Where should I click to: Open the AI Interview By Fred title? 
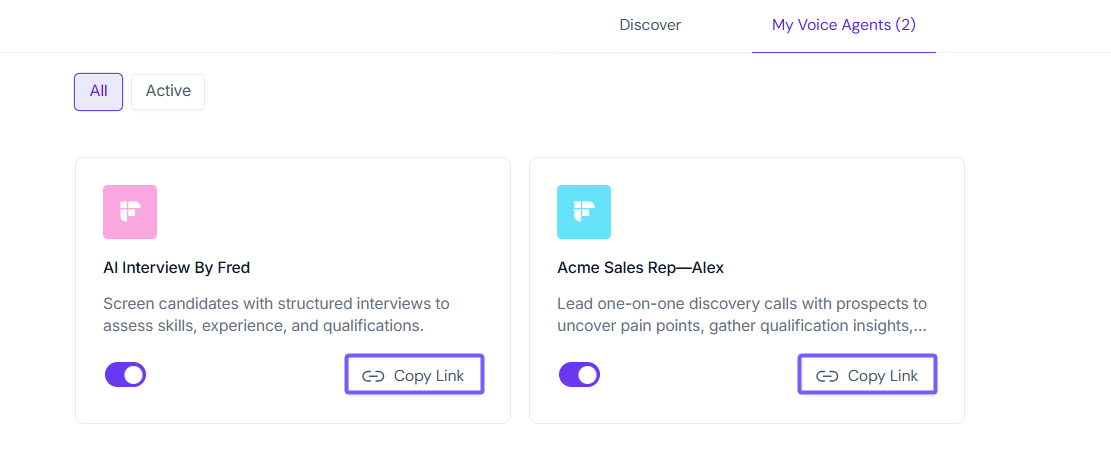(177, 268)
